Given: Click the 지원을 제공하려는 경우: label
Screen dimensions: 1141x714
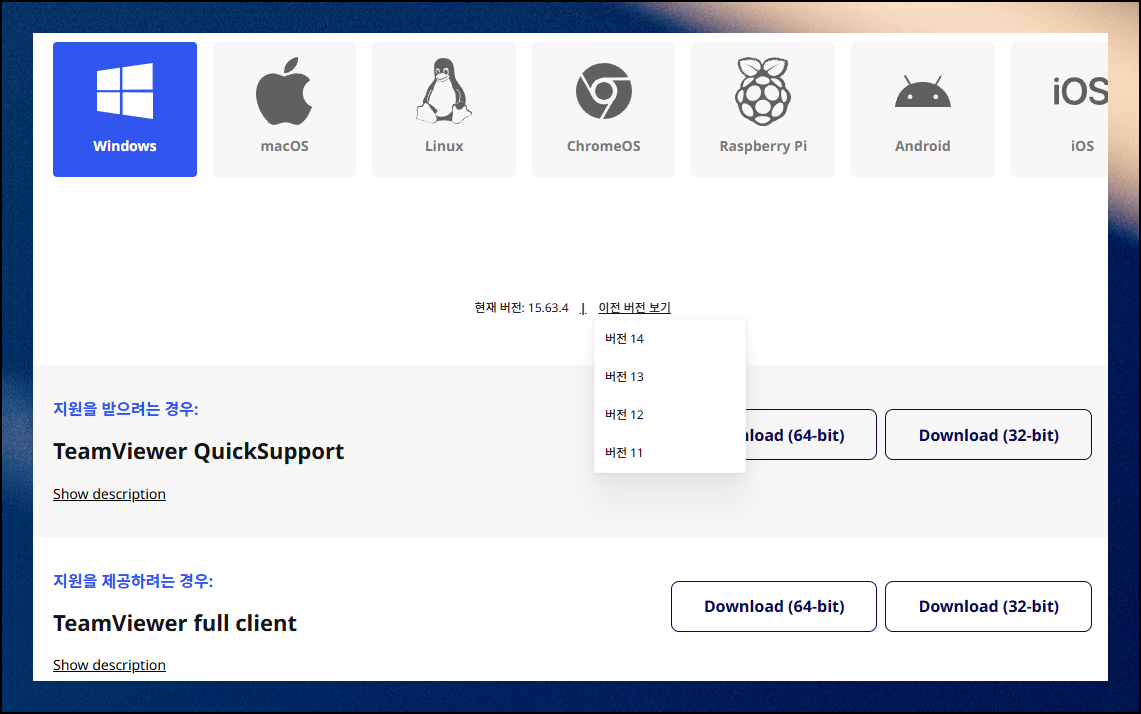Looking at the screenshot, I should [133, 581].
